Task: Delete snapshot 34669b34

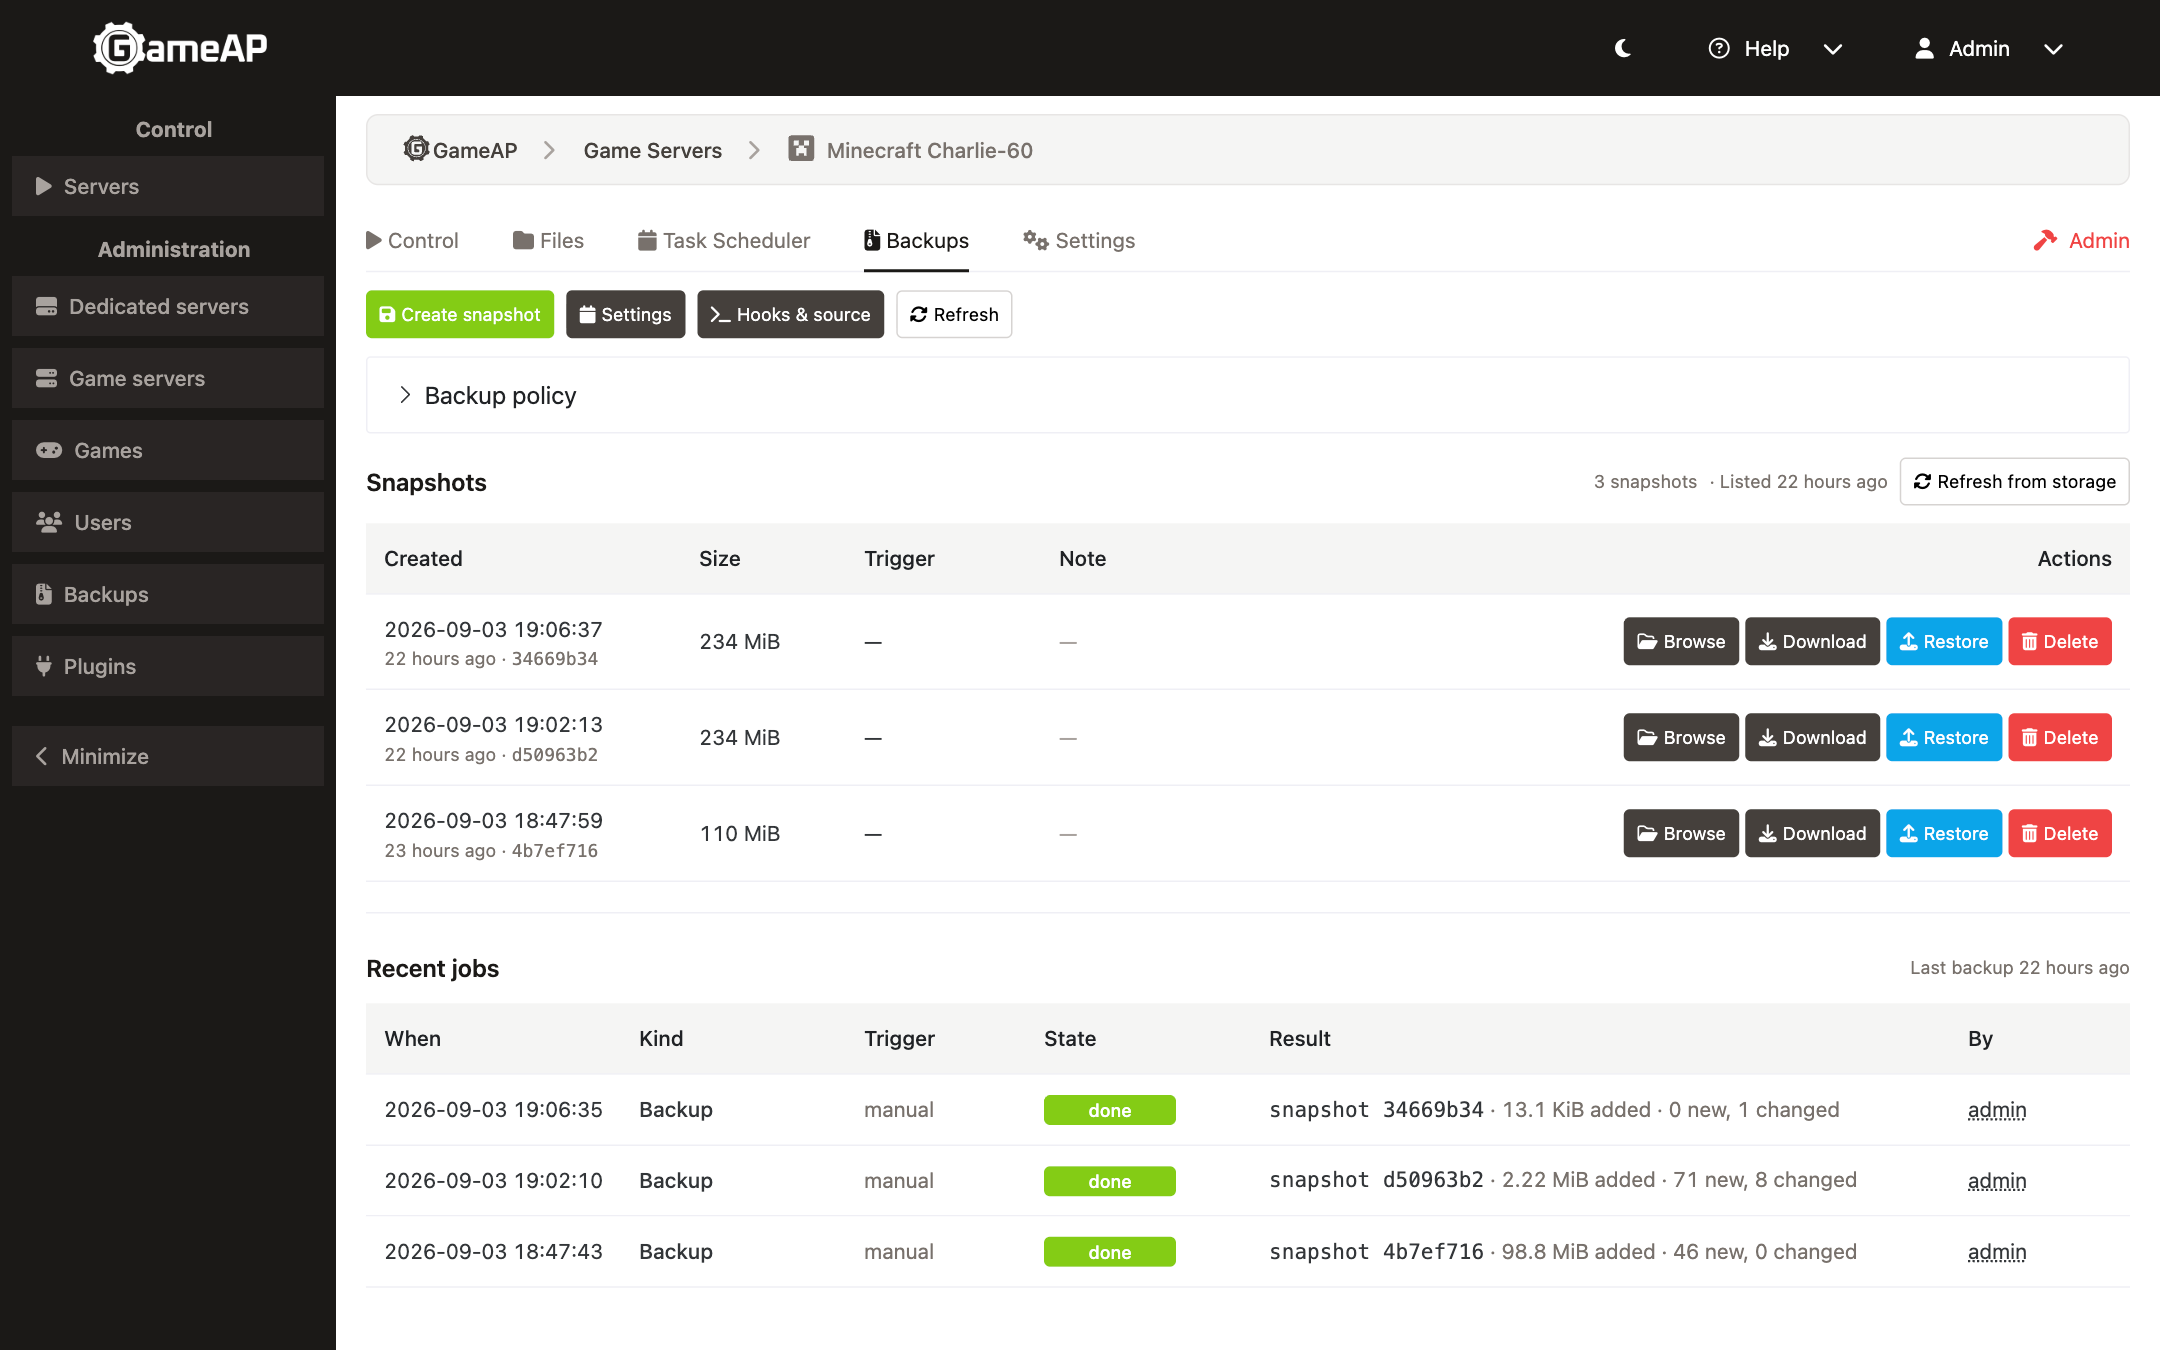Action: 2060,641
